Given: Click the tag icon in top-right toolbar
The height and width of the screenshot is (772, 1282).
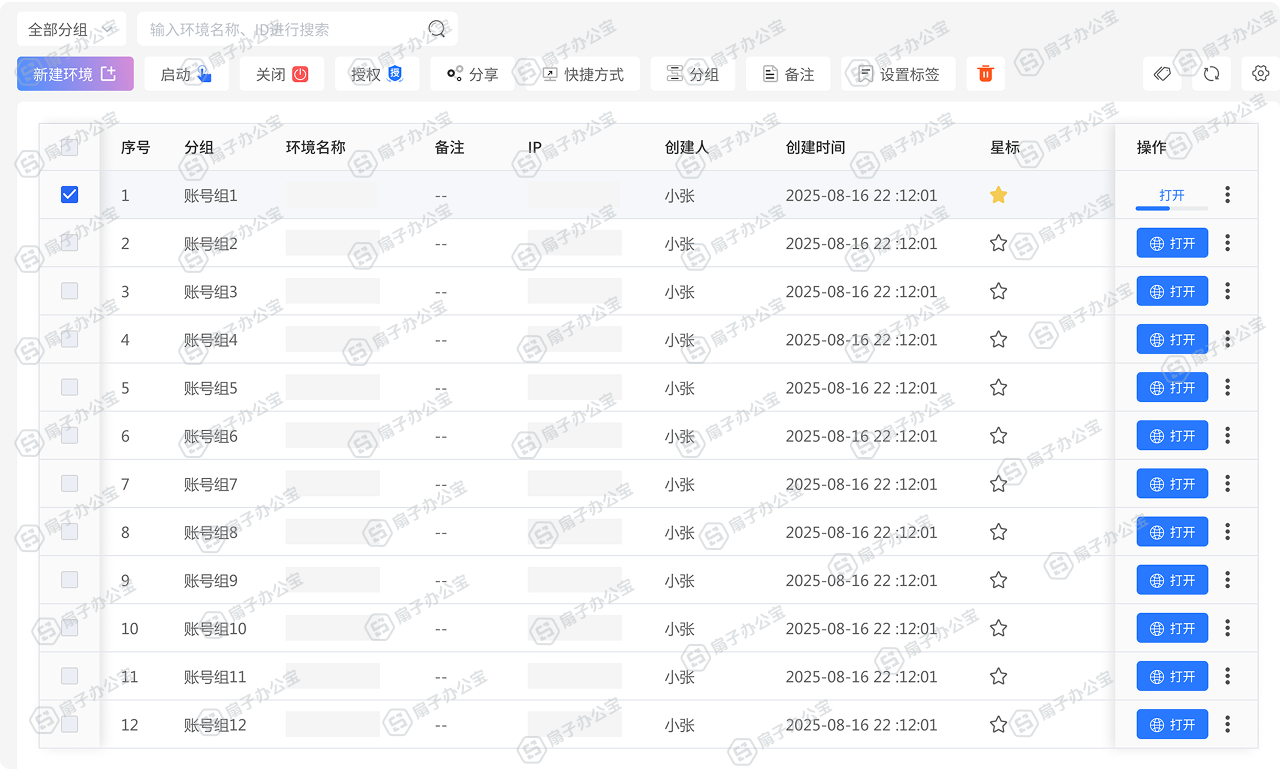Looking at the screenshot, I should pos(1162,74).
